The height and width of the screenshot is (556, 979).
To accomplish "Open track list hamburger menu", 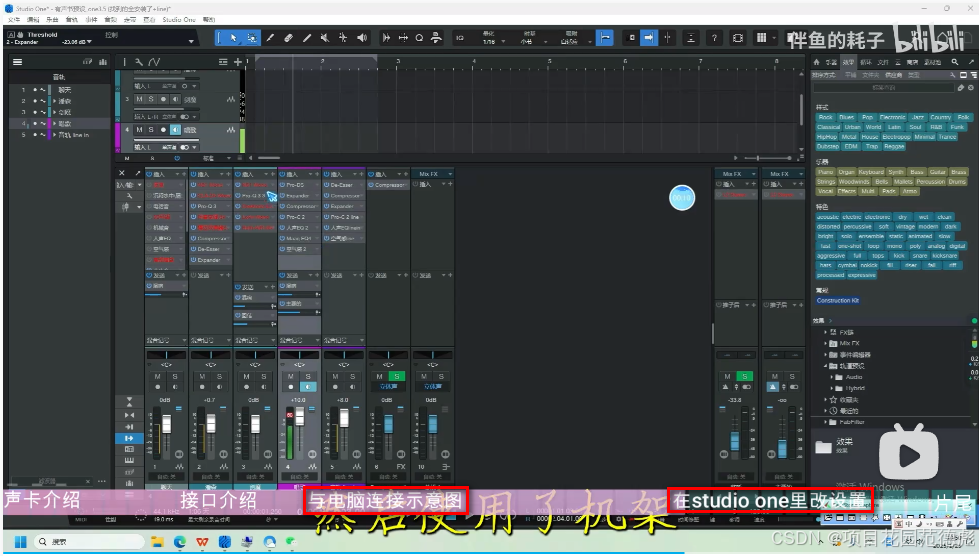I will pos(17,62).
